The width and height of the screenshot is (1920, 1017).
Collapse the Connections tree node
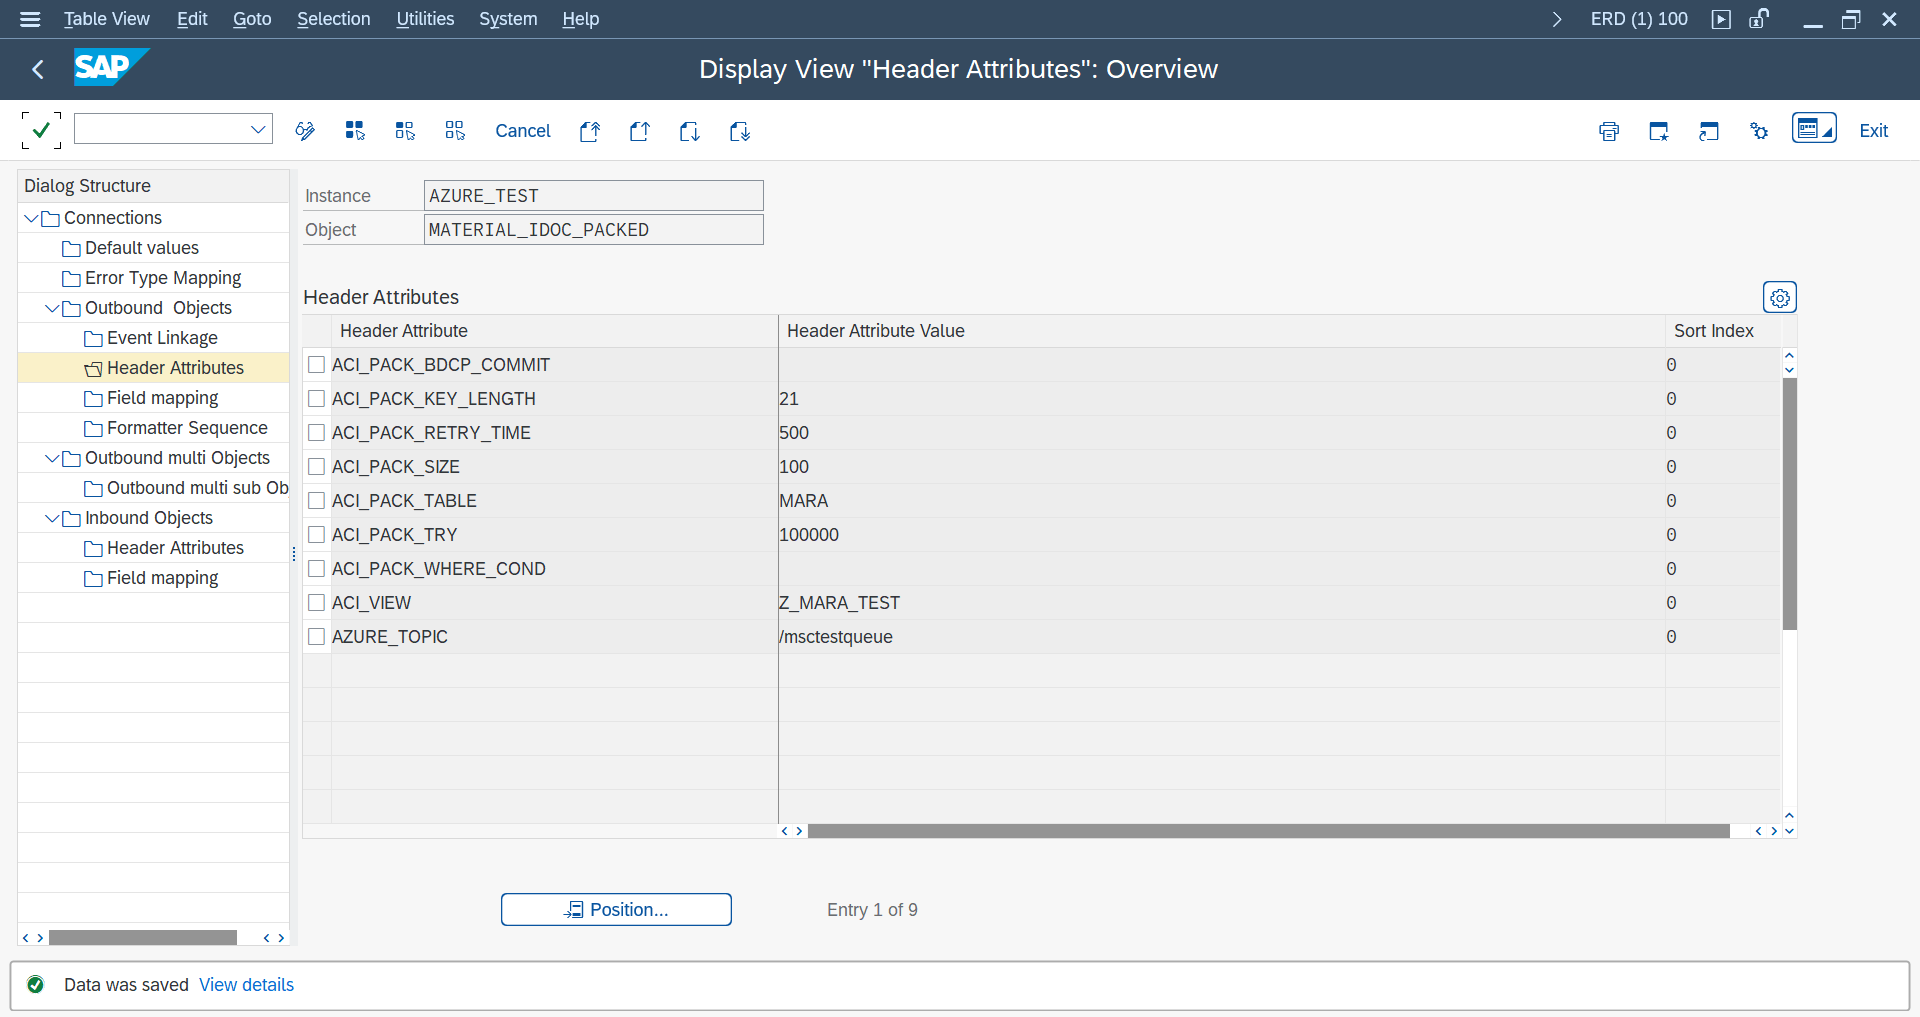tap(31, 218)
